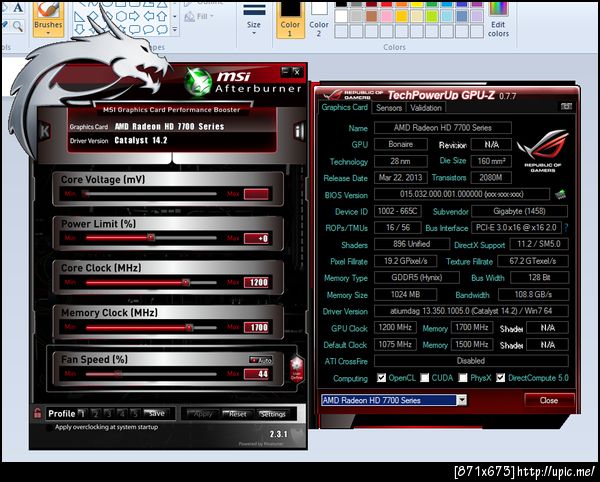Check the CUDA checkbox in GPU-Z
The image size is (600, 482).
pos(424,378)
